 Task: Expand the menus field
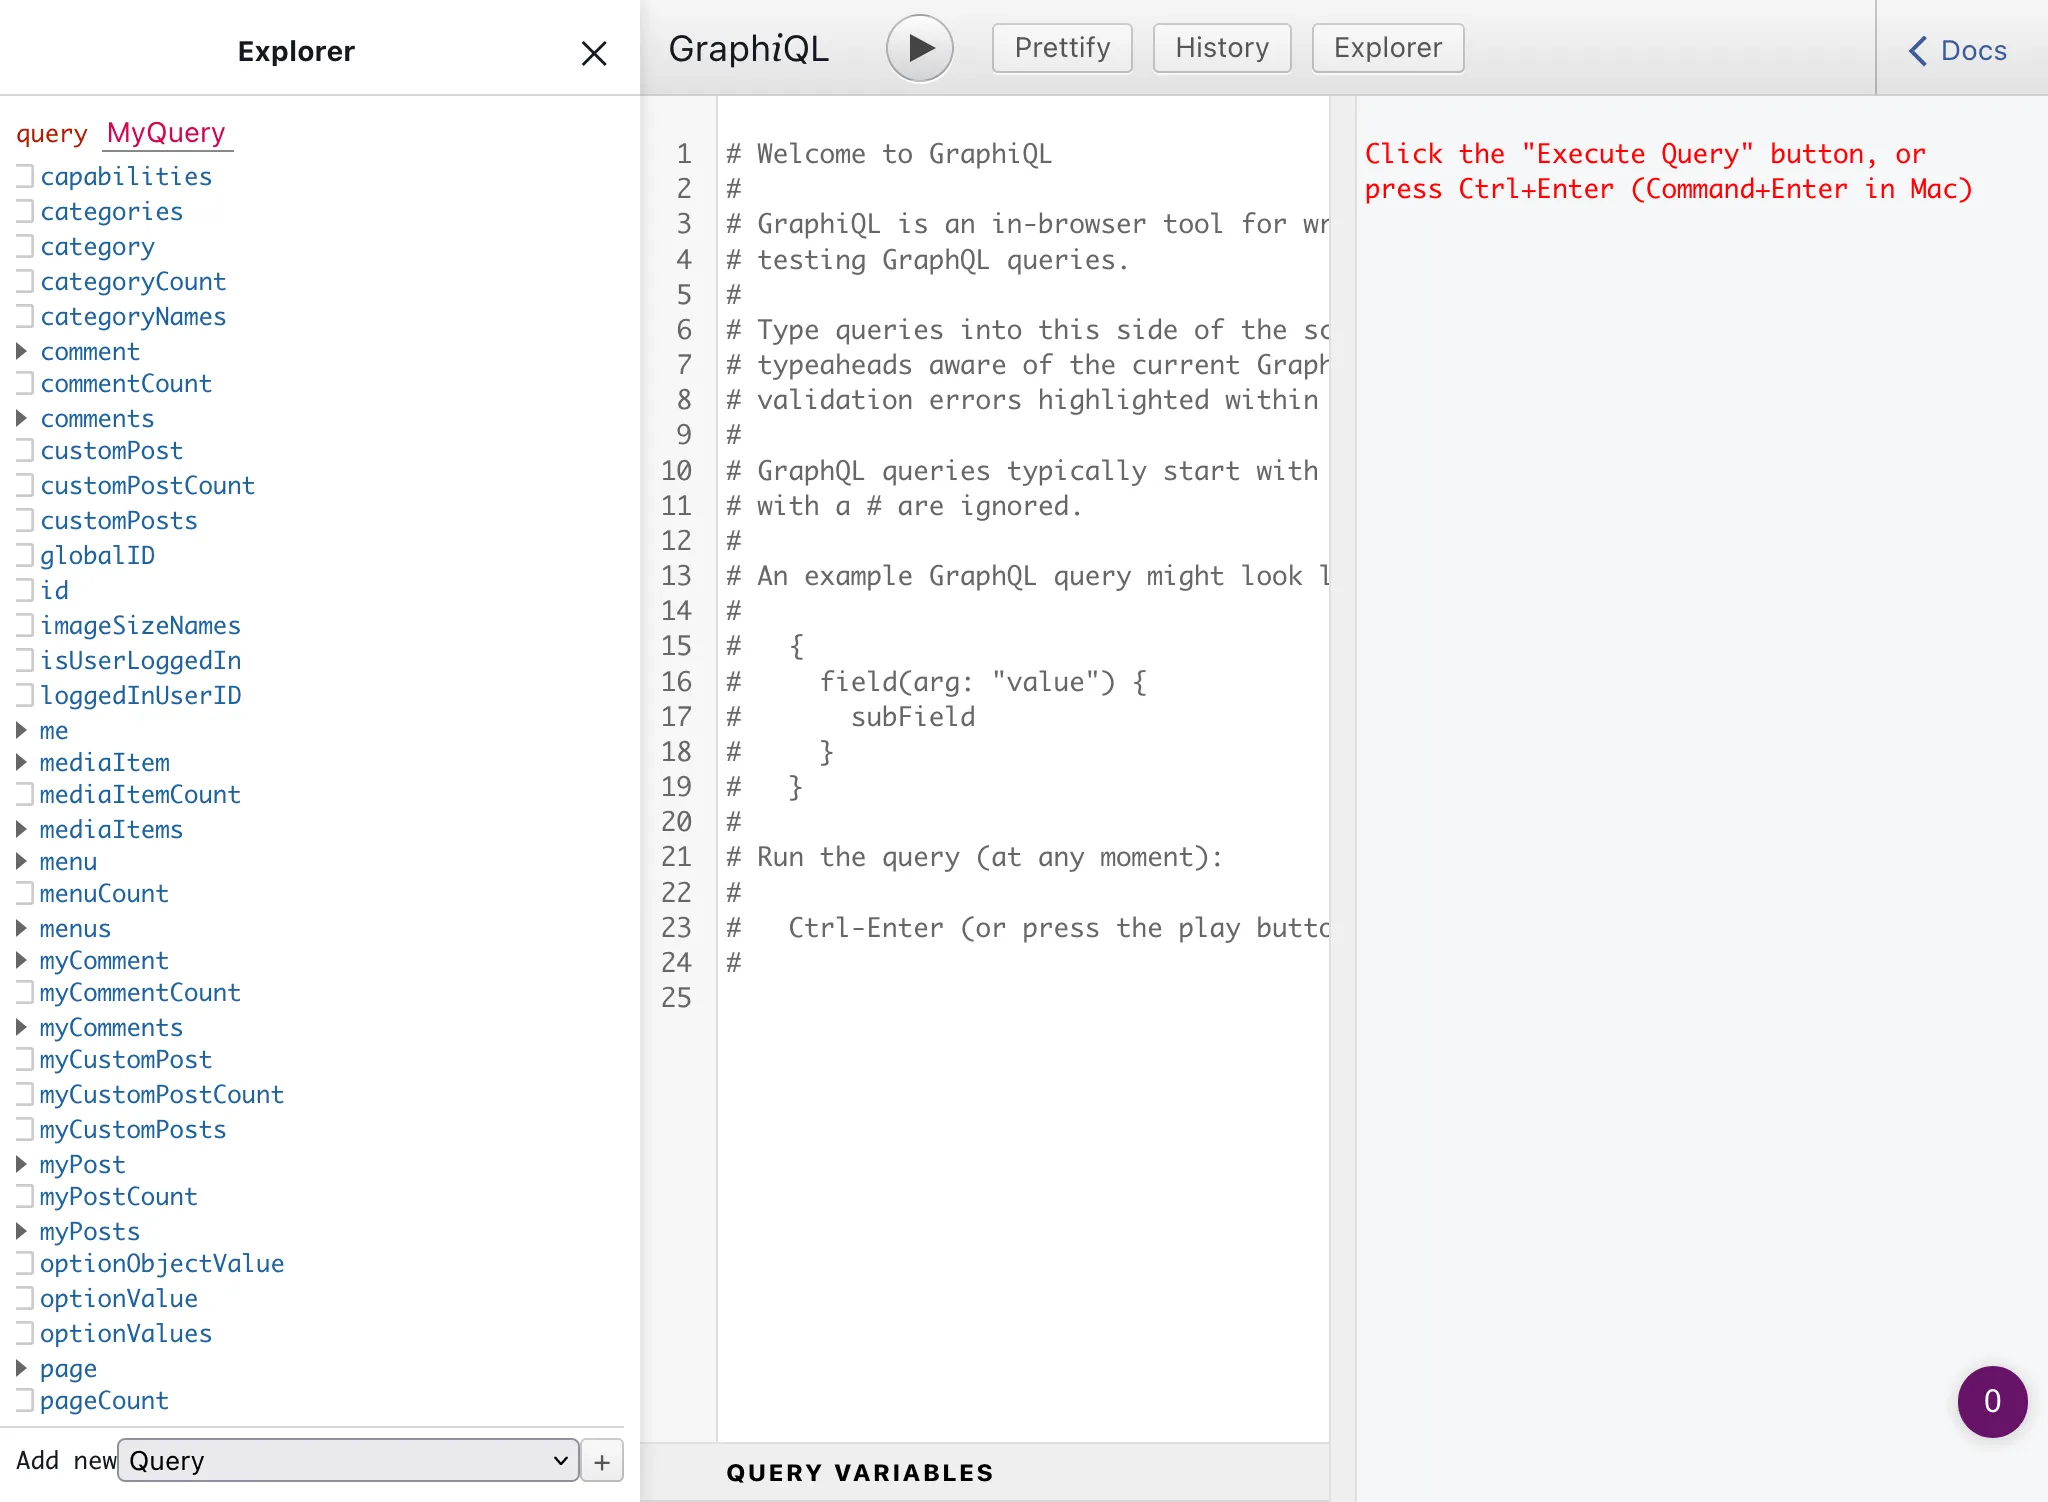22,928
